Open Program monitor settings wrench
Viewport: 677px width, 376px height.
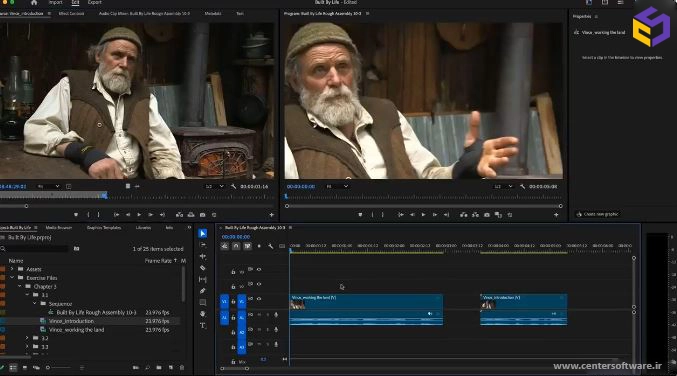[x=522, y=186]
